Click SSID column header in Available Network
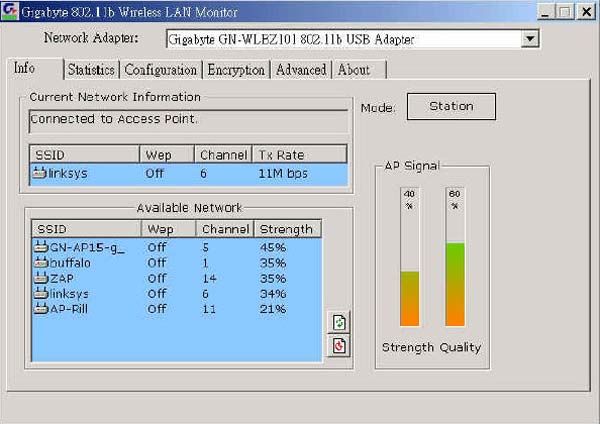The height and width of the screenshot is (424, 600). pos(86,229)
